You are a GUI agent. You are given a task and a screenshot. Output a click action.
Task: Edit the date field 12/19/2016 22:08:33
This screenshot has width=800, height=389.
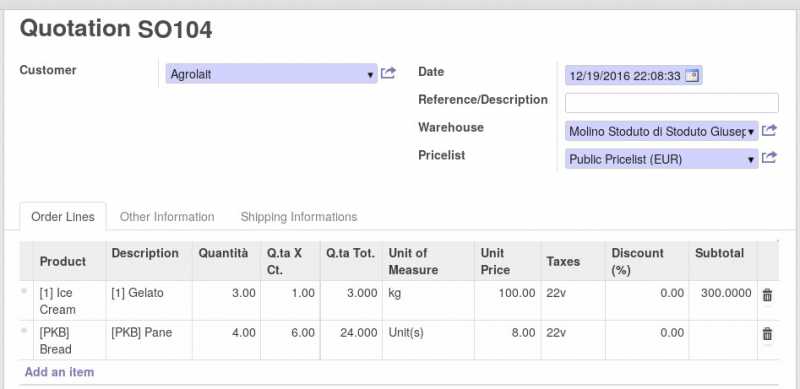624,76
